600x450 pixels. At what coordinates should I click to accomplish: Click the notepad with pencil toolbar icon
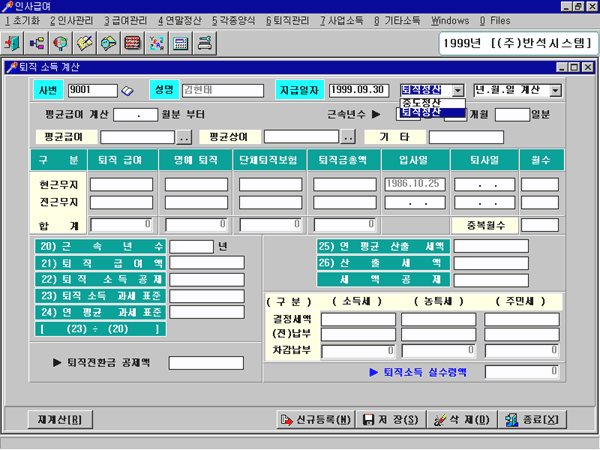[x=85, y=43]
